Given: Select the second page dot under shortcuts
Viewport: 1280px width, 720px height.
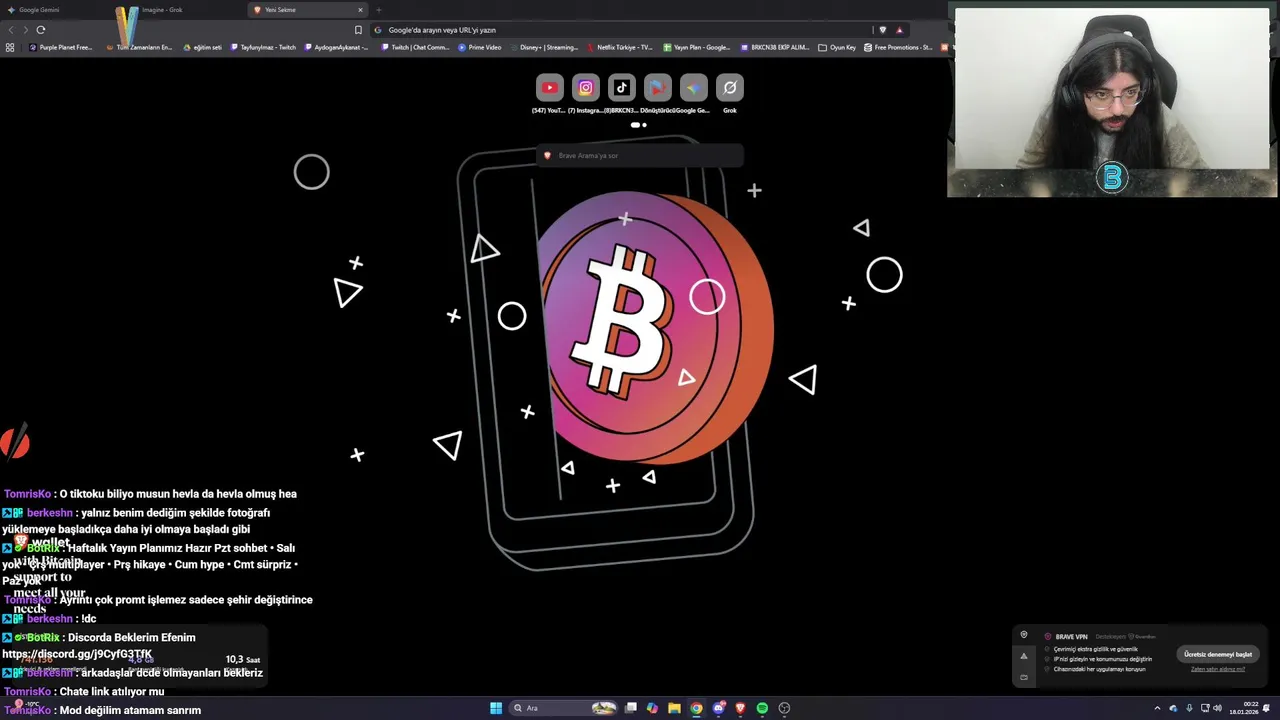Looking at the screenshot, I should click(x=644, y=125).
